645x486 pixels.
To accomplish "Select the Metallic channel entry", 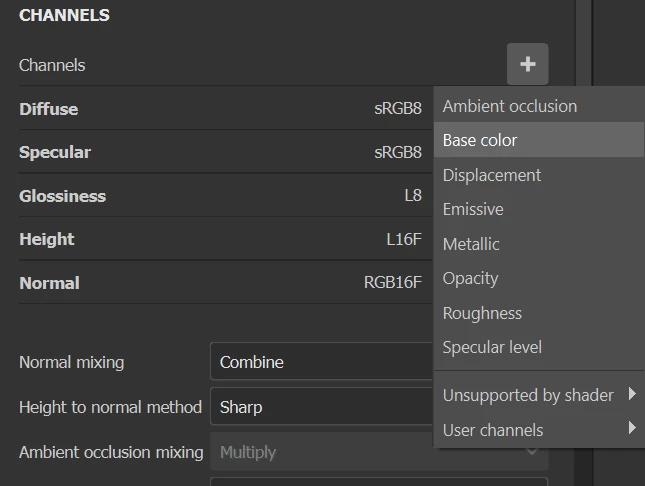I will [x=471, y=244].
